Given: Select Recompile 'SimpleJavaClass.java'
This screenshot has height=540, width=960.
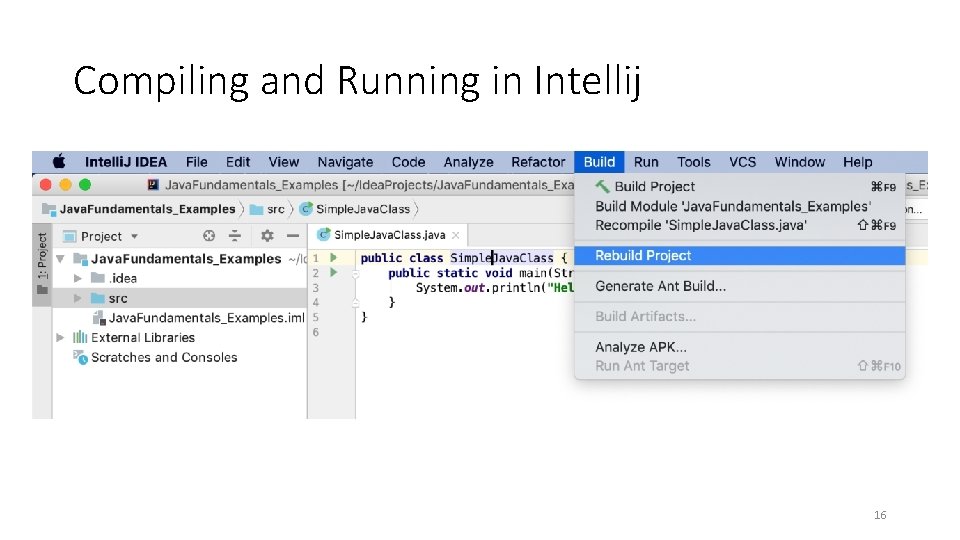Looking at the screenshot, I should pyautogui.click(x=740, y=225).
